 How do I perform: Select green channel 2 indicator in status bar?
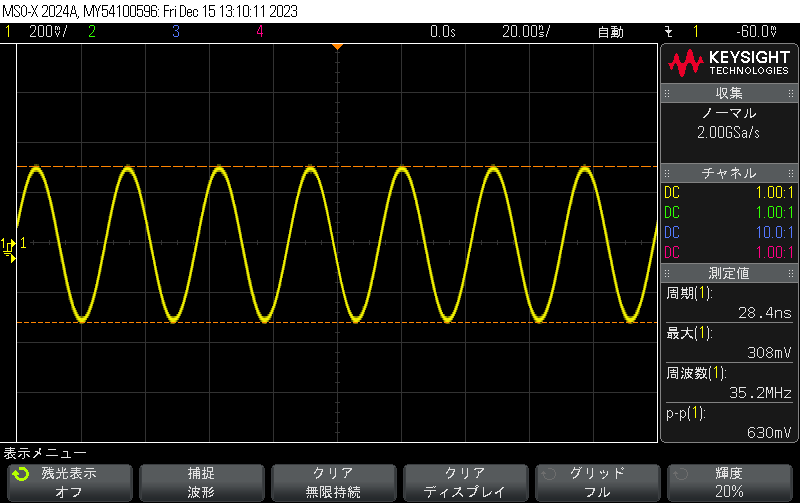92,31
